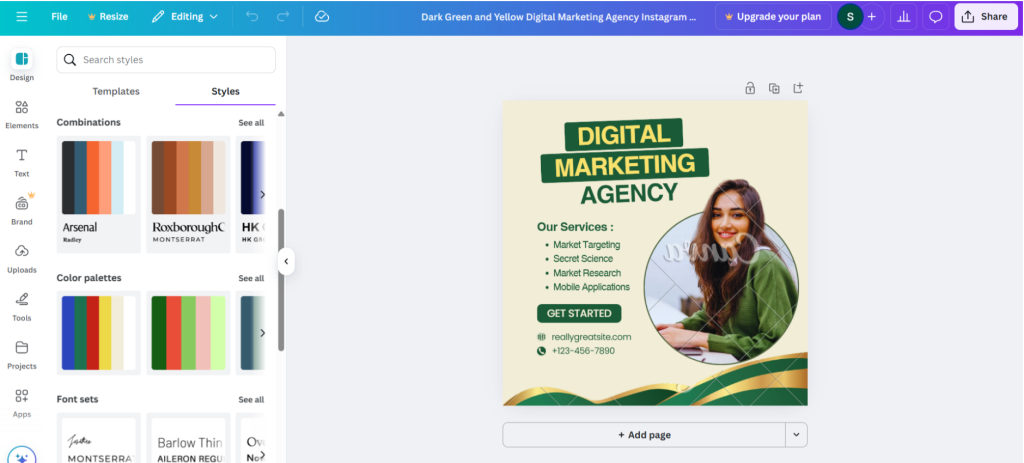Open the Editing mode dropdown
This screenshot has height=463, width=1024.
[185, 17]
